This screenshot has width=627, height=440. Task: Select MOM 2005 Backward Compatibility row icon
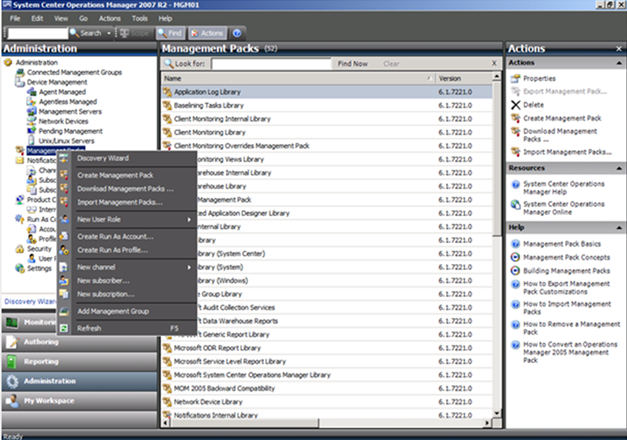167,388
